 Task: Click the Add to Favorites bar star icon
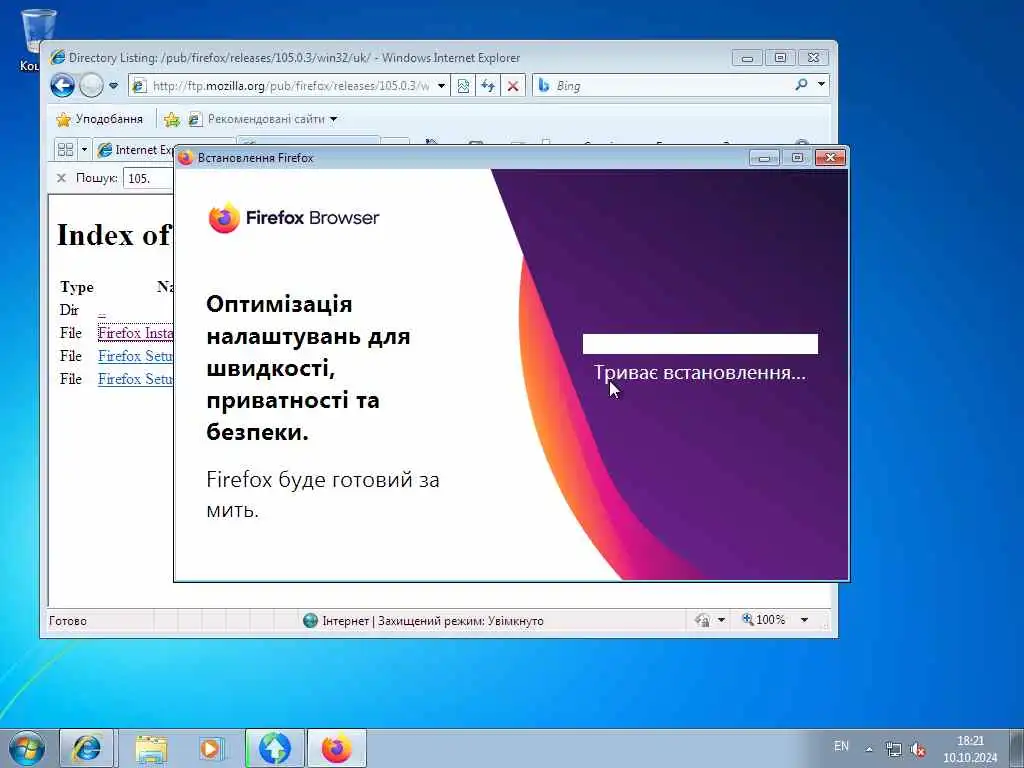point(172,120)
